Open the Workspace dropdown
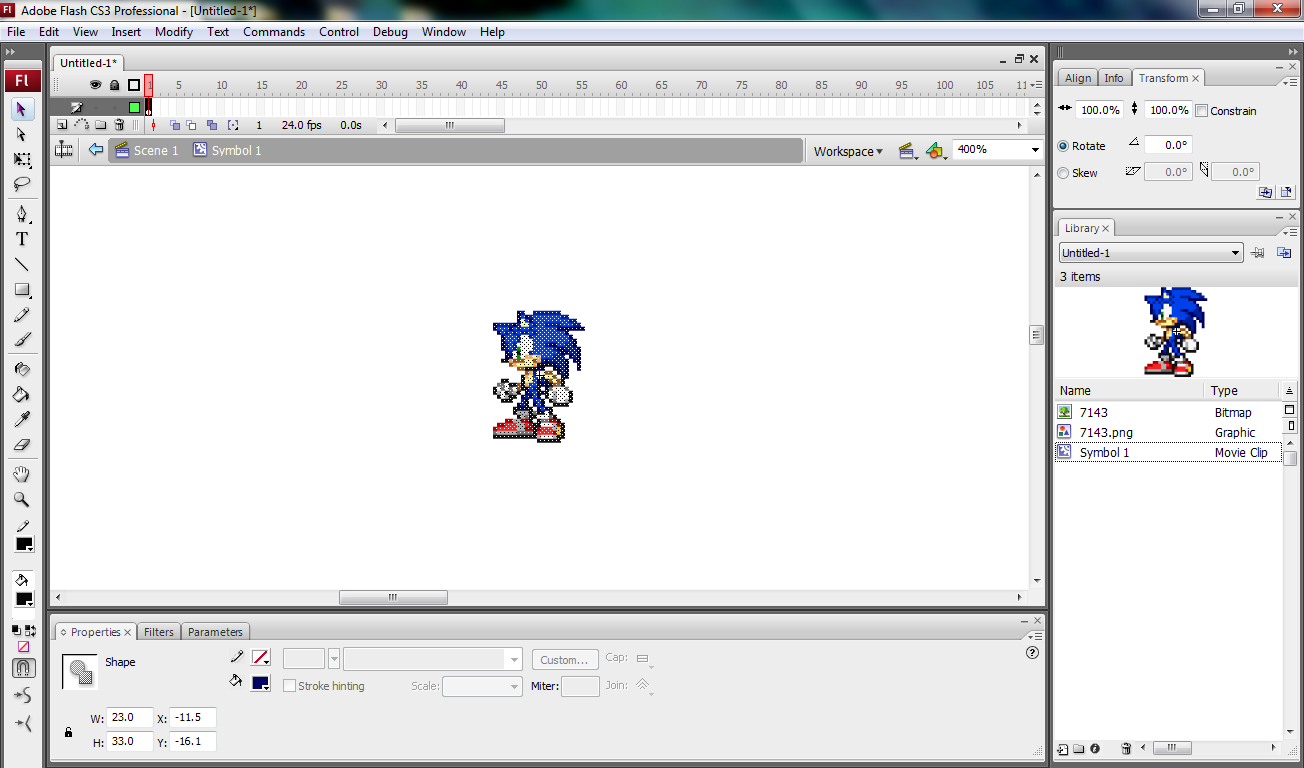Screen dimensions: 1304x768 [x=848, y=151]
